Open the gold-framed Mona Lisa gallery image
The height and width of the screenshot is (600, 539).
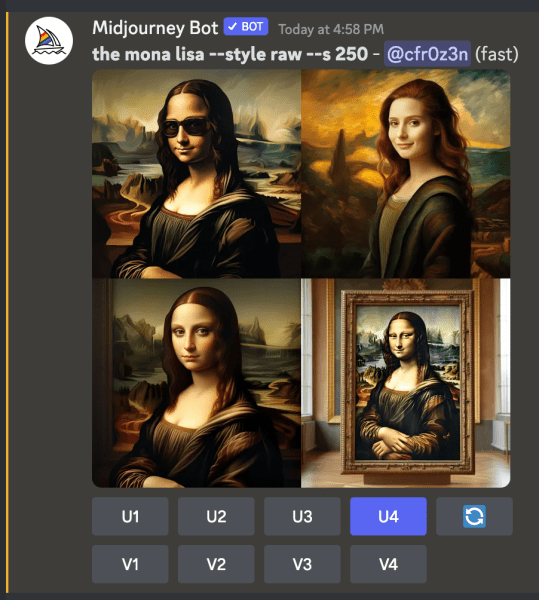tap(406, 383)
